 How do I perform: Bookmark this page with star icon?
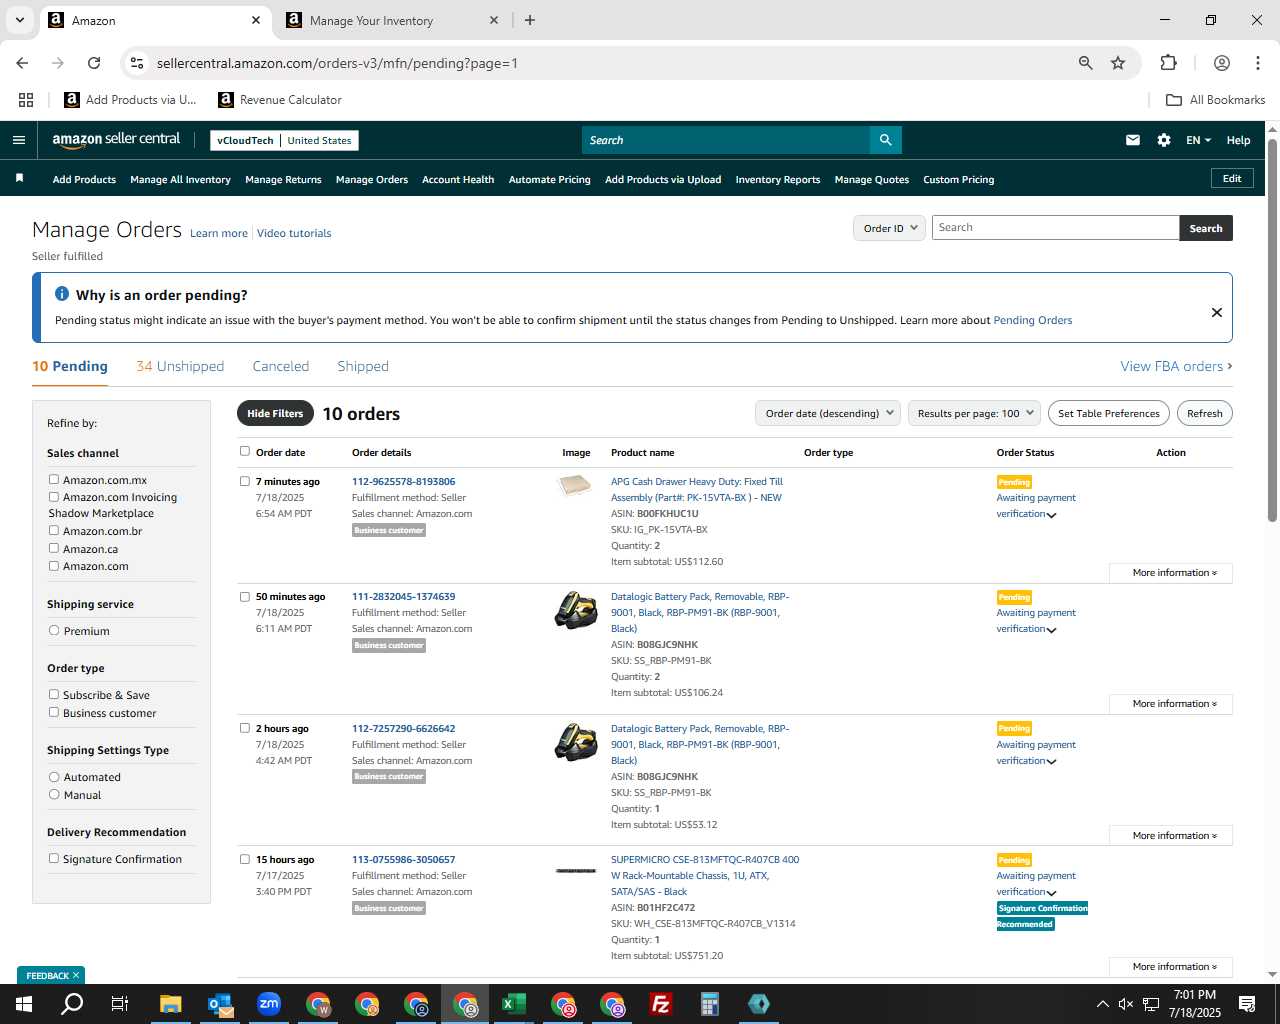pyautogui.click(x=1117, y=63)
